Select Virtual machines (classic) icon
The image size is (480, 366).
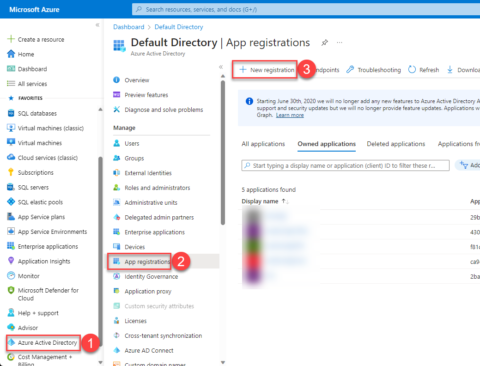click(11, 128)
